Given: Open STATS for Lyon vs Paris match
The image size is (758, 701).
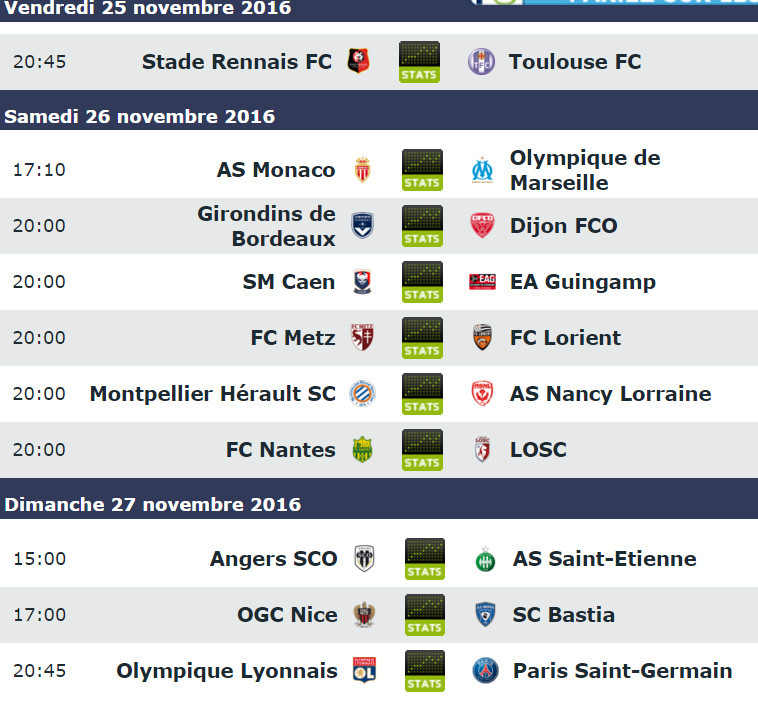Looking at the screenshot, I should tap(424, 671).
